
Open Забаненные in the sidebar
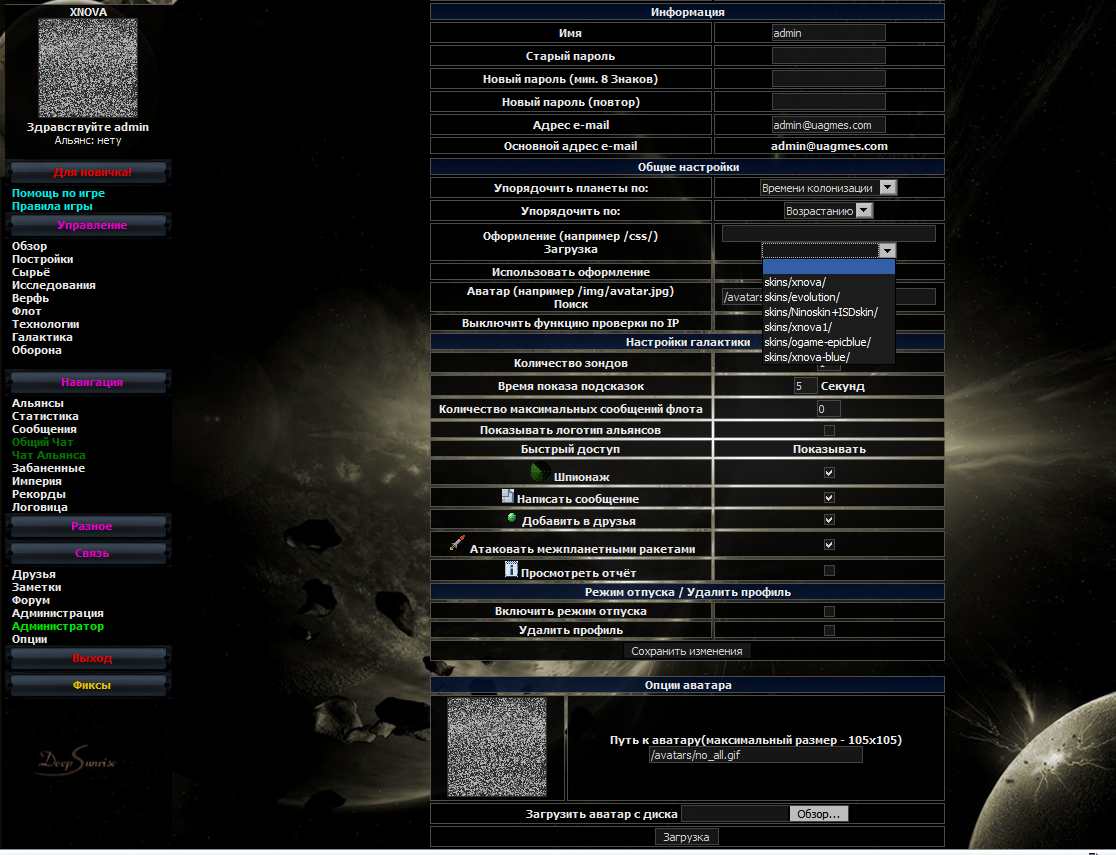pyautogui.click(x=48, y=468)
